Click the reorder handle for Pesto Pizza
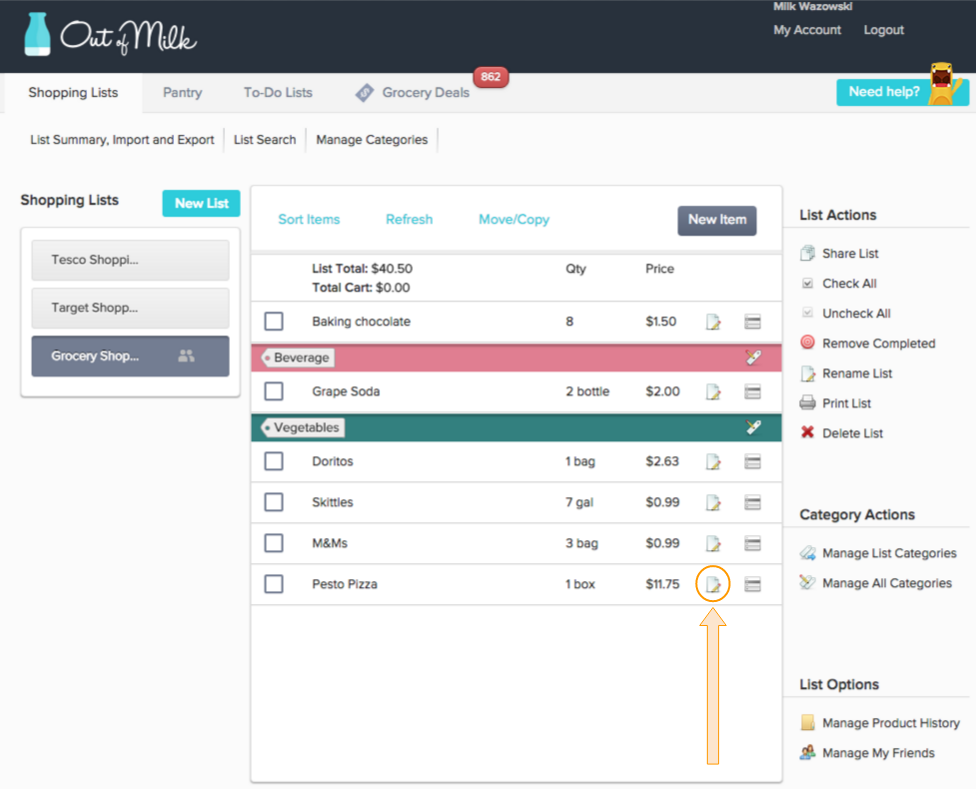976x789 pixels. click(753, 584)
